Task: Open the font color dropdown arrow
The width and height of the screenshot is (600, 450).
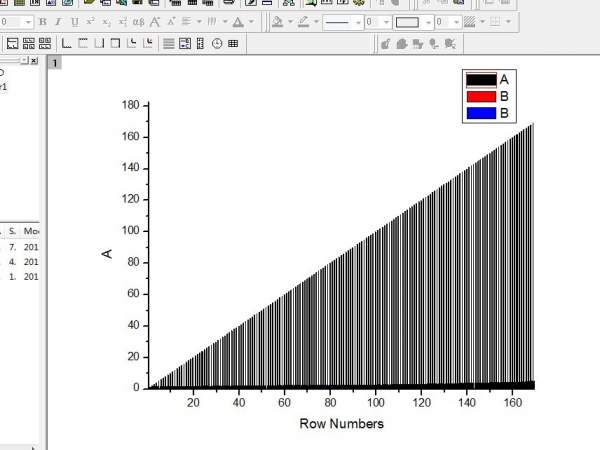Action: pyautogui.click(x=251, y=22)
